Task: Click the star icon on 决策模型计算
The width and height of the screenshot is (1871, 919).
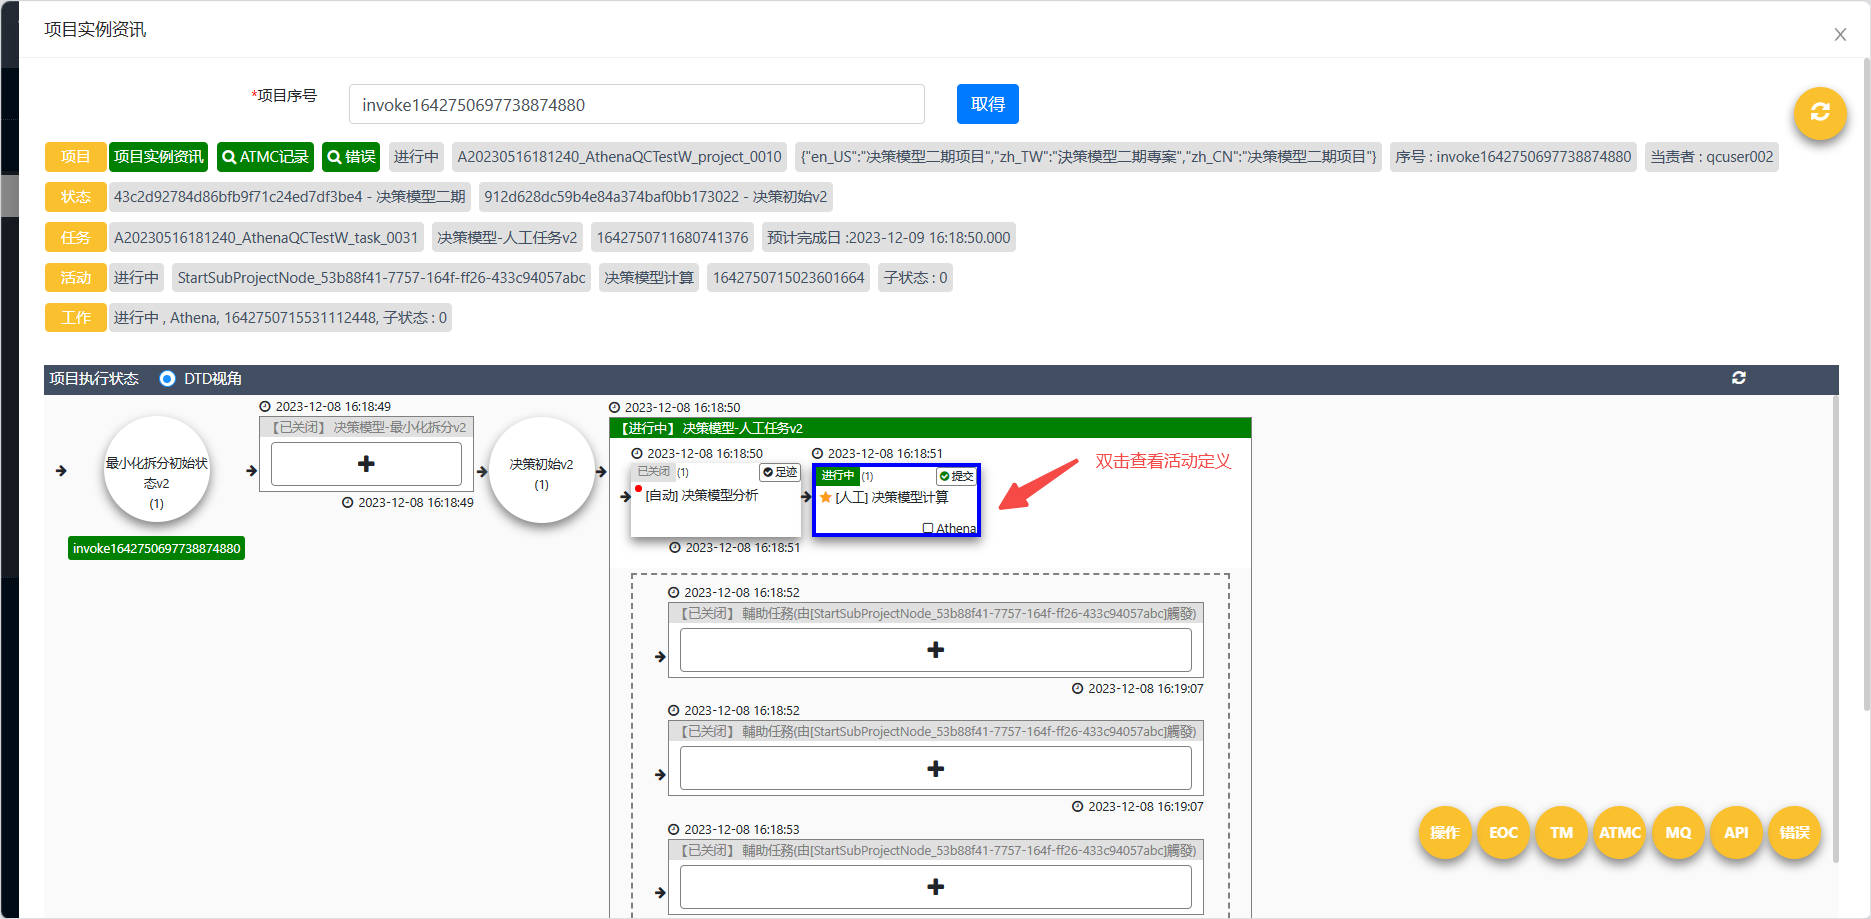Action: click(x=826, y=497)
